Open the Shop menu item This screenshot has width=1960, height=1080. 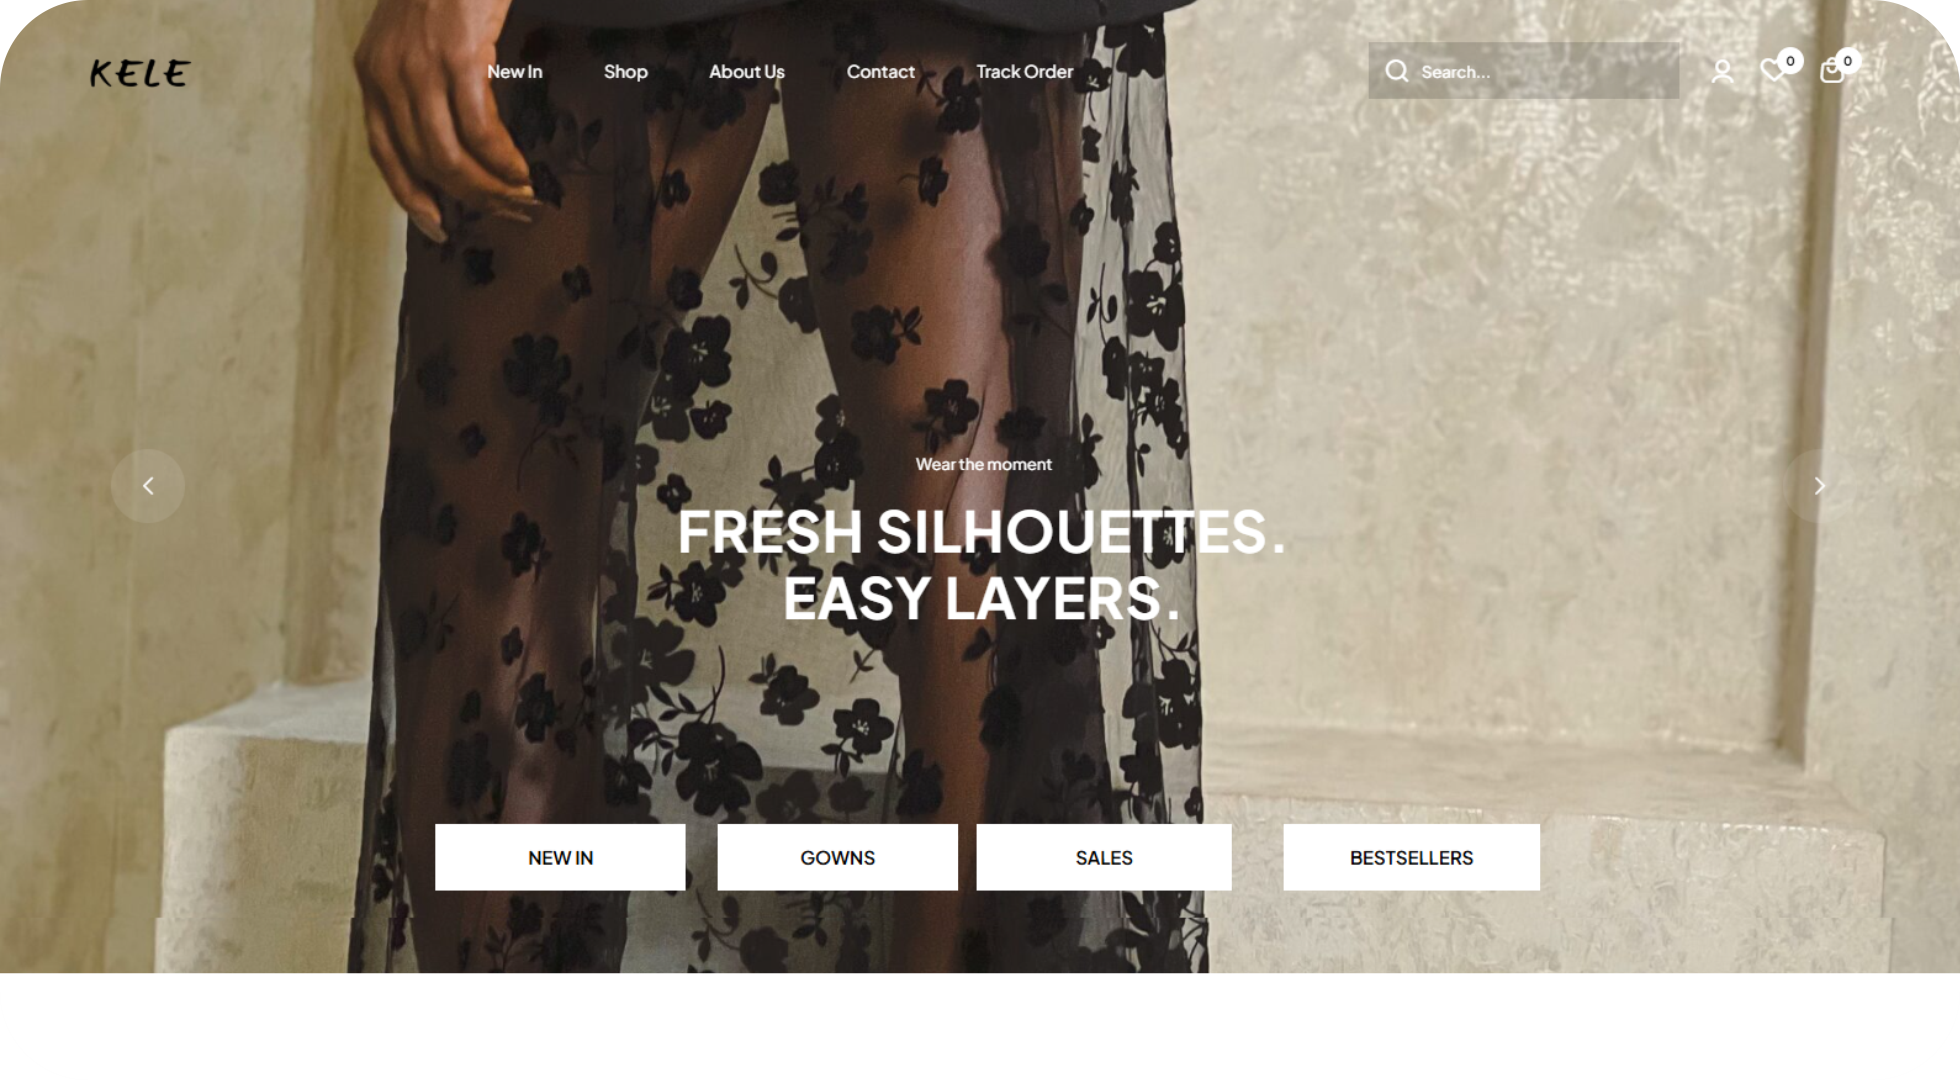[x=626, y=72]
